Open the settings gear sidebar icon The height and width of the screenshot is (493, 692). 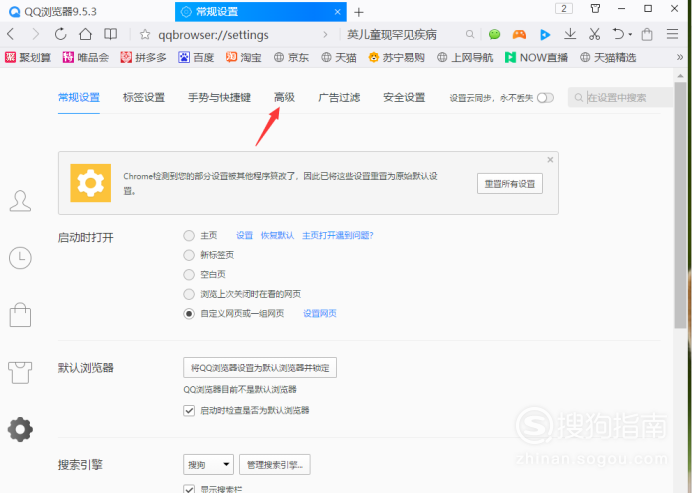pyautogui.click(x=20, y=429)
